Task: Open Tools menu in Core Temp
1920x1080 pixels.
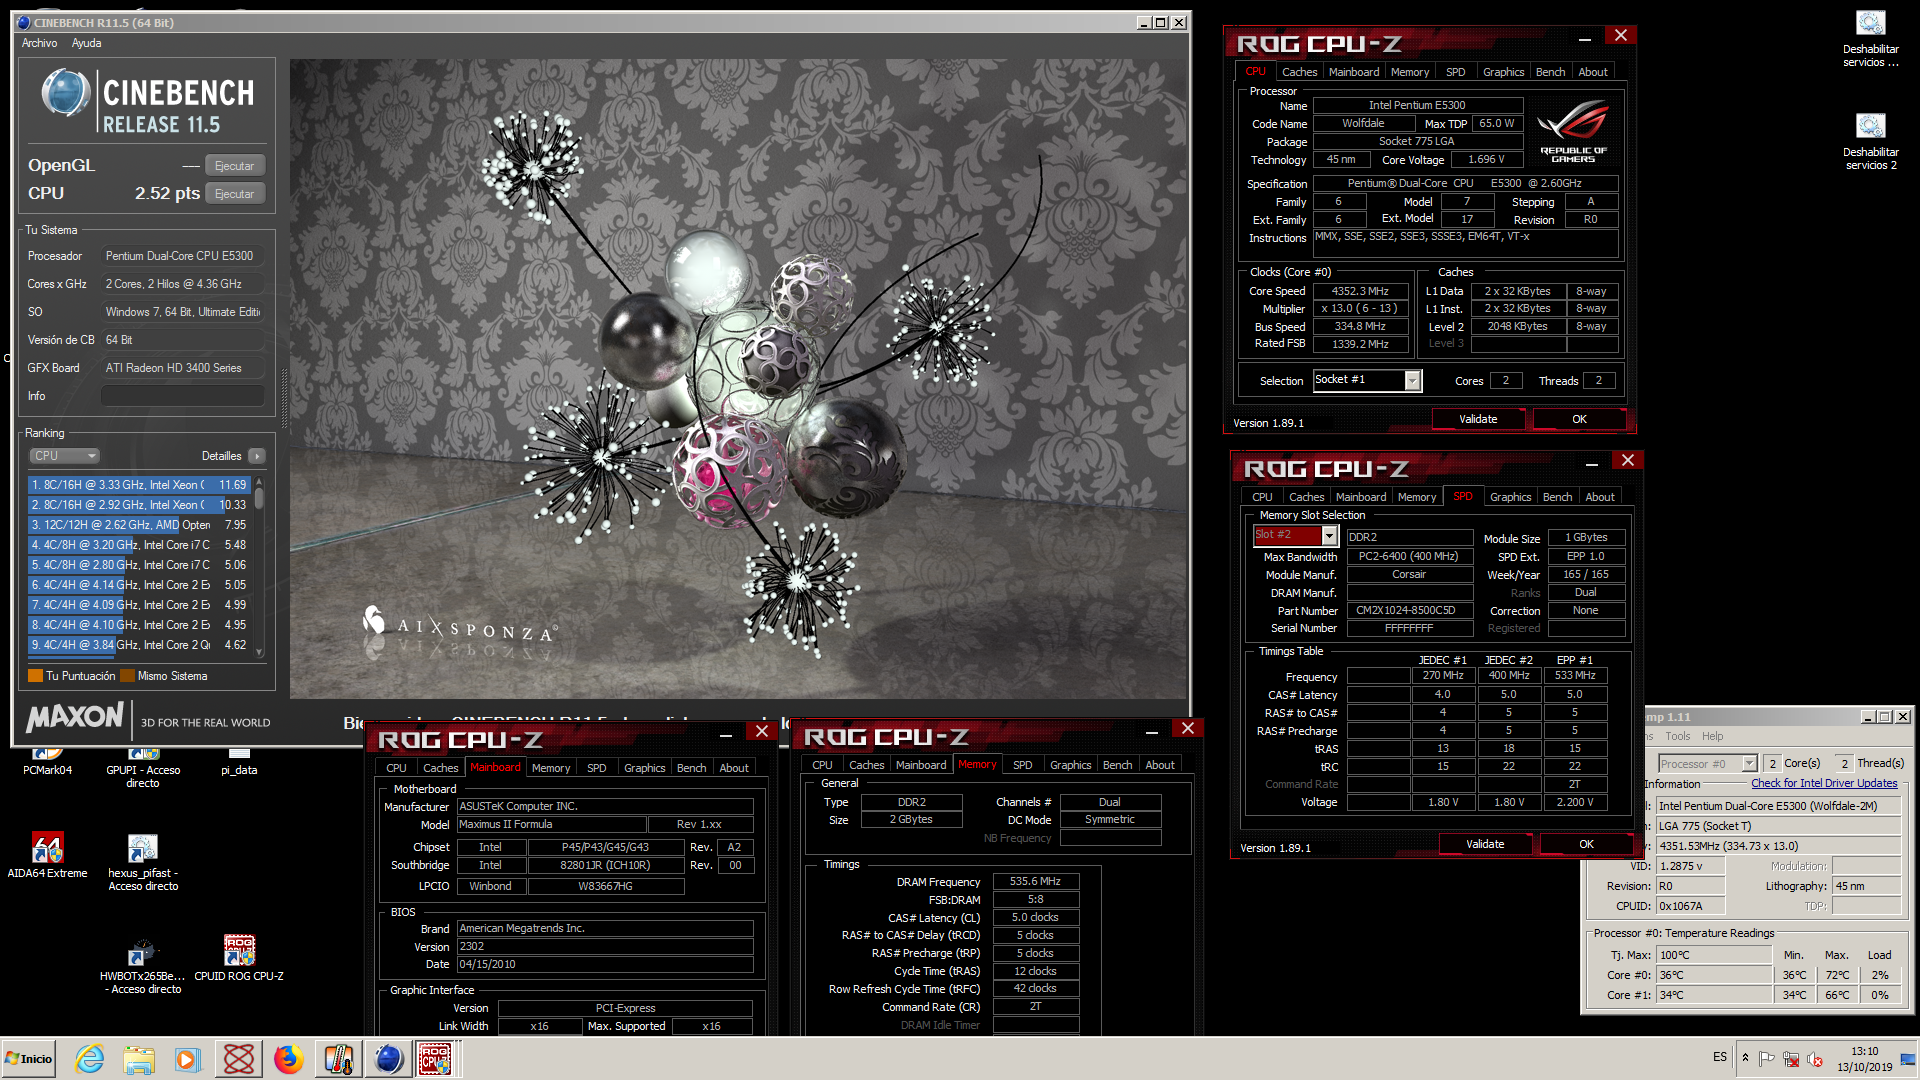Action: tap(1678, 736)
